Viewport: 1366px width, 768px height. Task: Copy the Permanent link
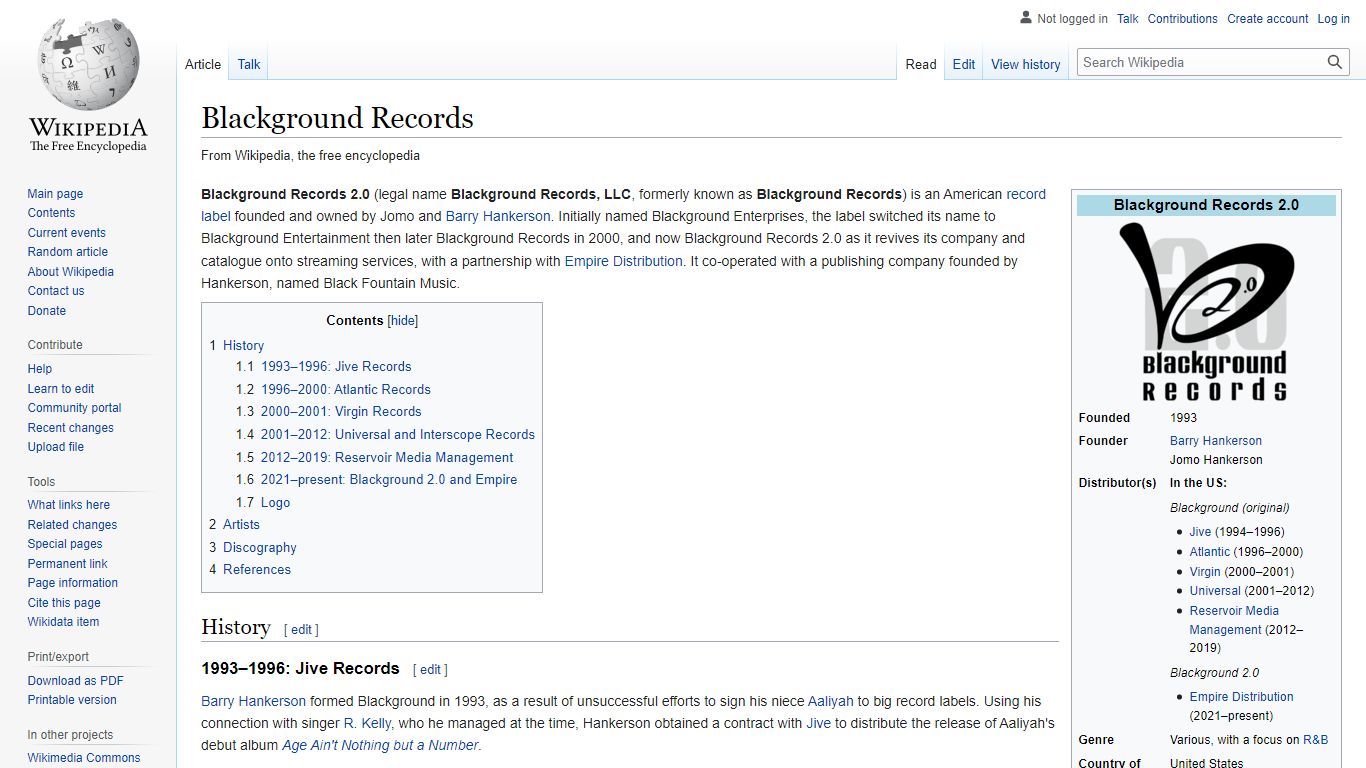67,564
